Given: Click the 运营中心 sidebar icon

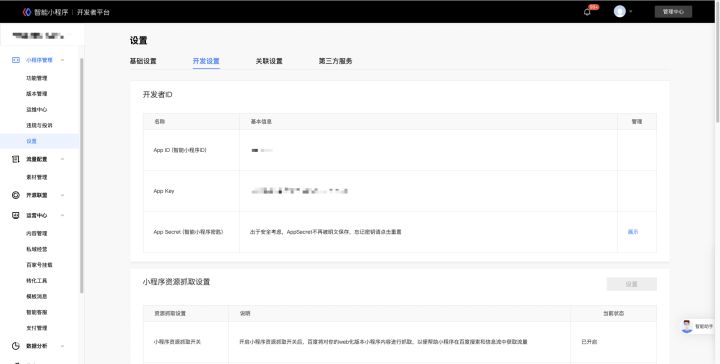Looking at the screenshot, I should 16,215.
